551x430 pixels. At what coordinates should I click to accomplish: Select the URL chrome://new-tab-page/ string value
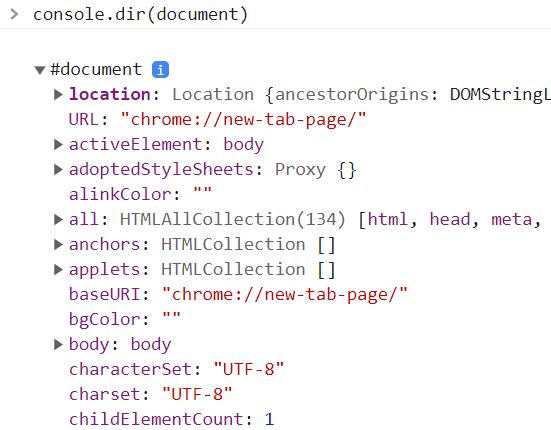click(x=243, y=119)
